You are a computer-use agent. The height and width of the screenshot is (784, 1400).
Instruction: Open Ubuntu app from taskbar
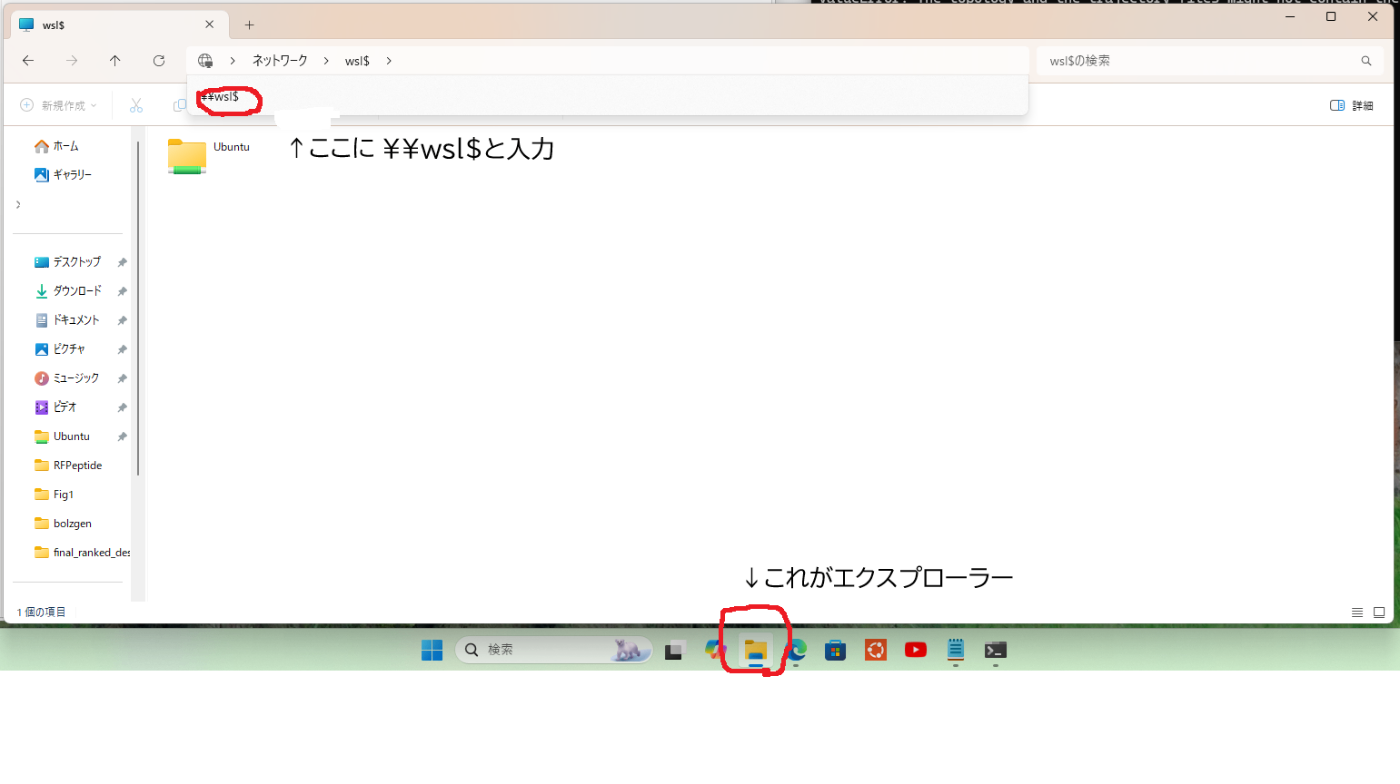coord(875,650)
